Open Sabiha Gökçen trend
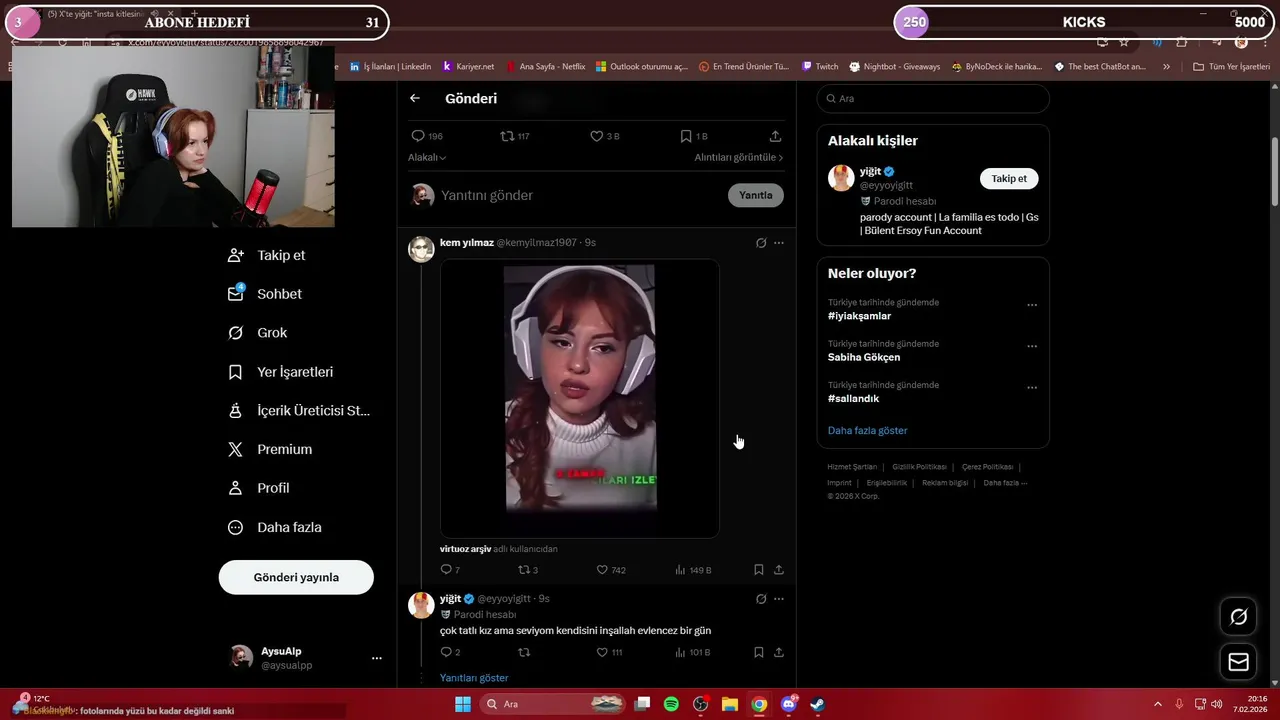The height and width of the screenshot is (720, 1280). [x=864, y=357]
